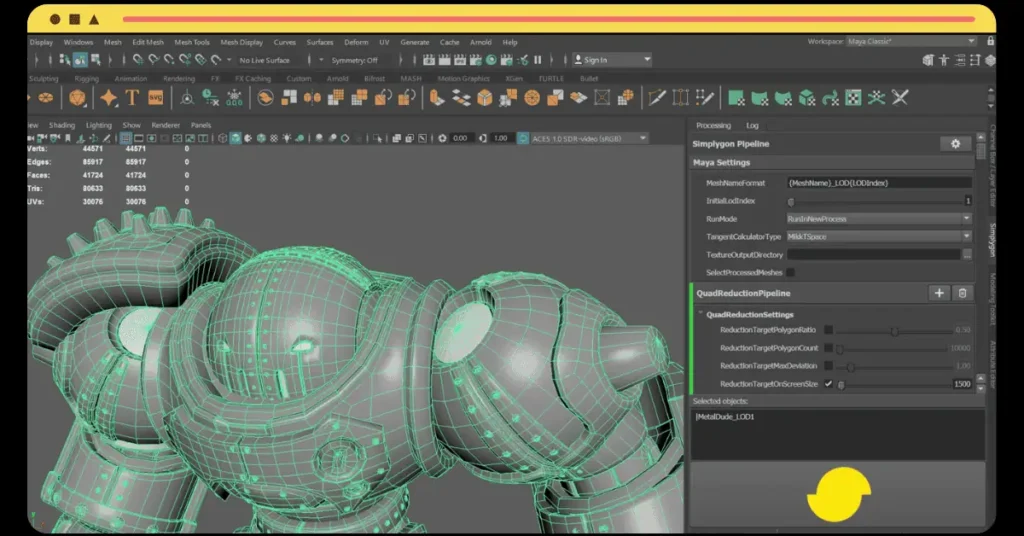Add a pipeline with the plus button

point(938,293)
